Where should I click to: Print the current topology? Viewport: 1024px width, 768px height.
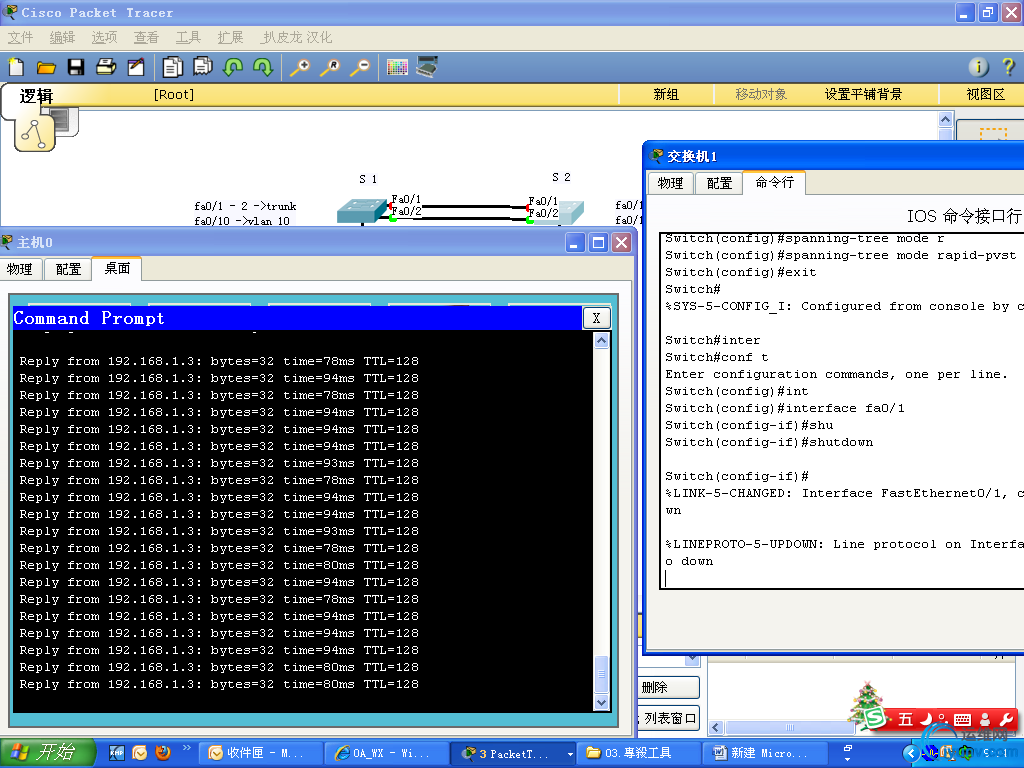click(105, 67)
